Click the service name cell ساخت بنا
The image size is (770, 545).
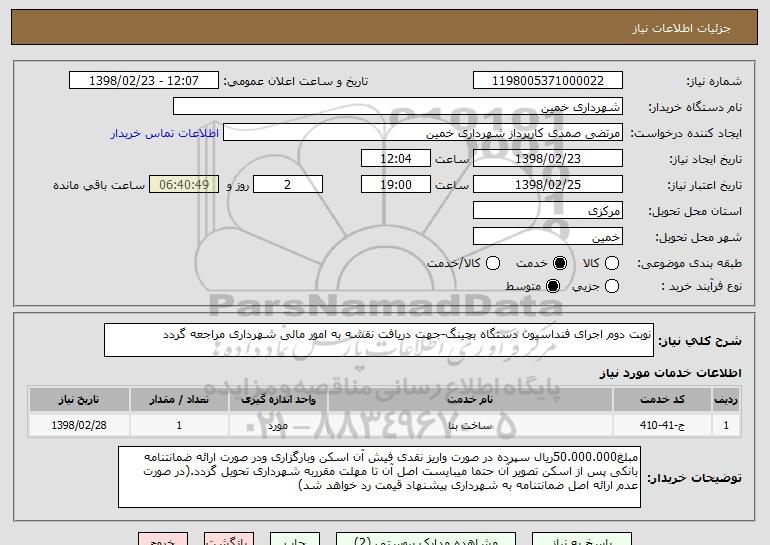[x=470, y=425]
